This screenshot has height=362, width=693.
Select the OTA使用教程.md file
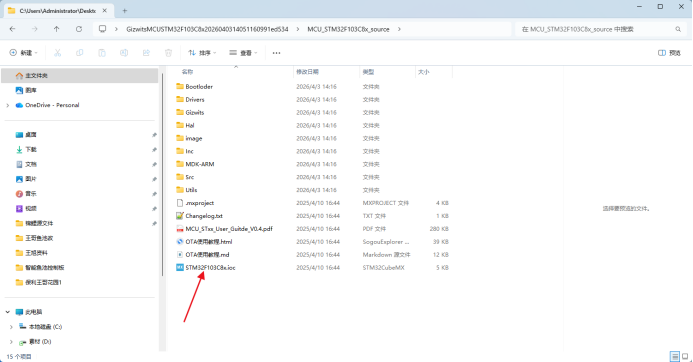[202, 255]
